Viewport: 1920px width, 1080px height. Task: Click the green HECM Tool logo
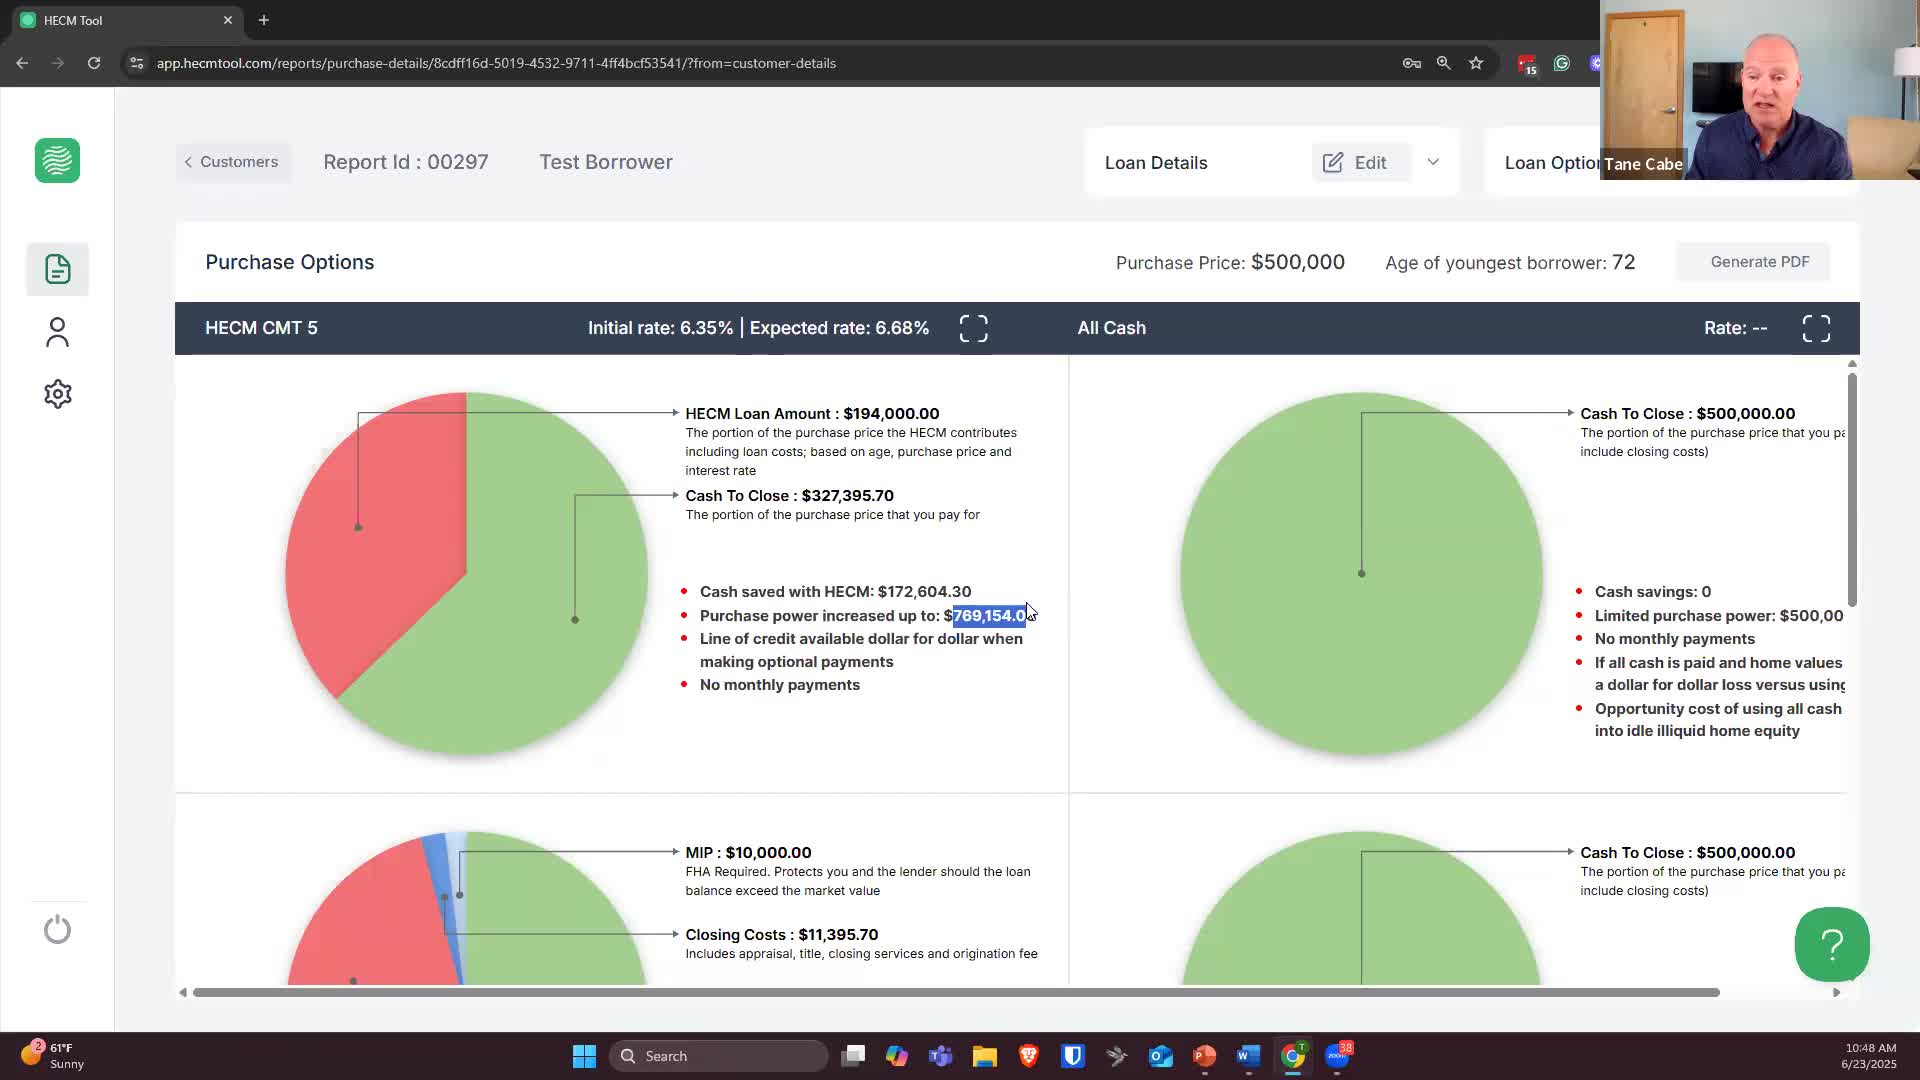[x=57, y=160]
